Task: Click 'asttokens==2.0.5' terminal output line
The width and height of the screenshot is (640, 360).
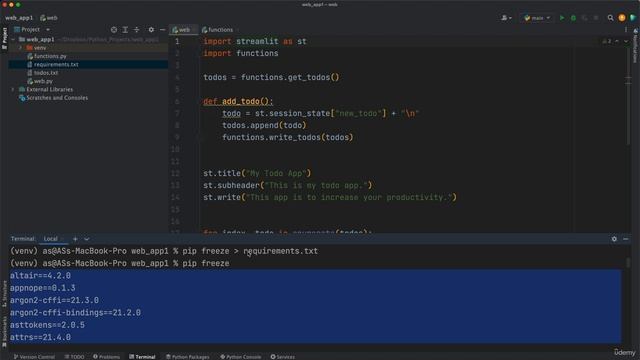Action: [47, 325]
